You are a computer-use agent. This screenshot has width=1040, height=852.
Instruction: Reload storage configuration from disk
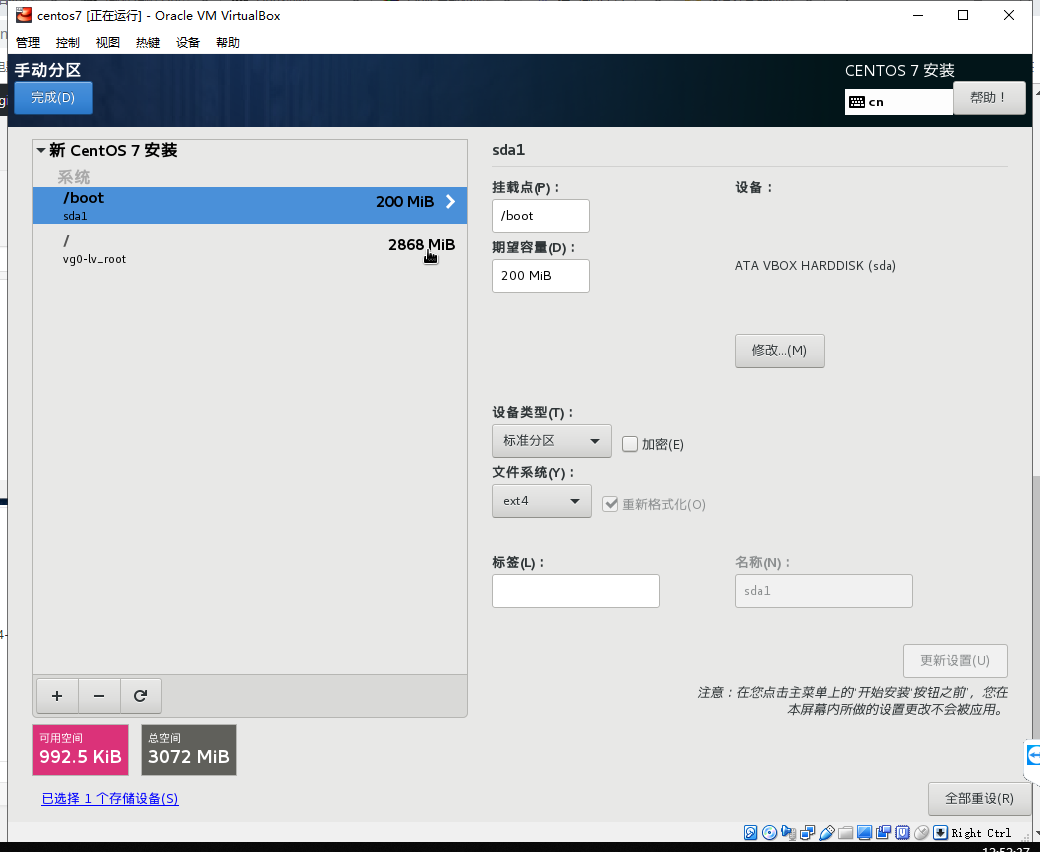141,696
